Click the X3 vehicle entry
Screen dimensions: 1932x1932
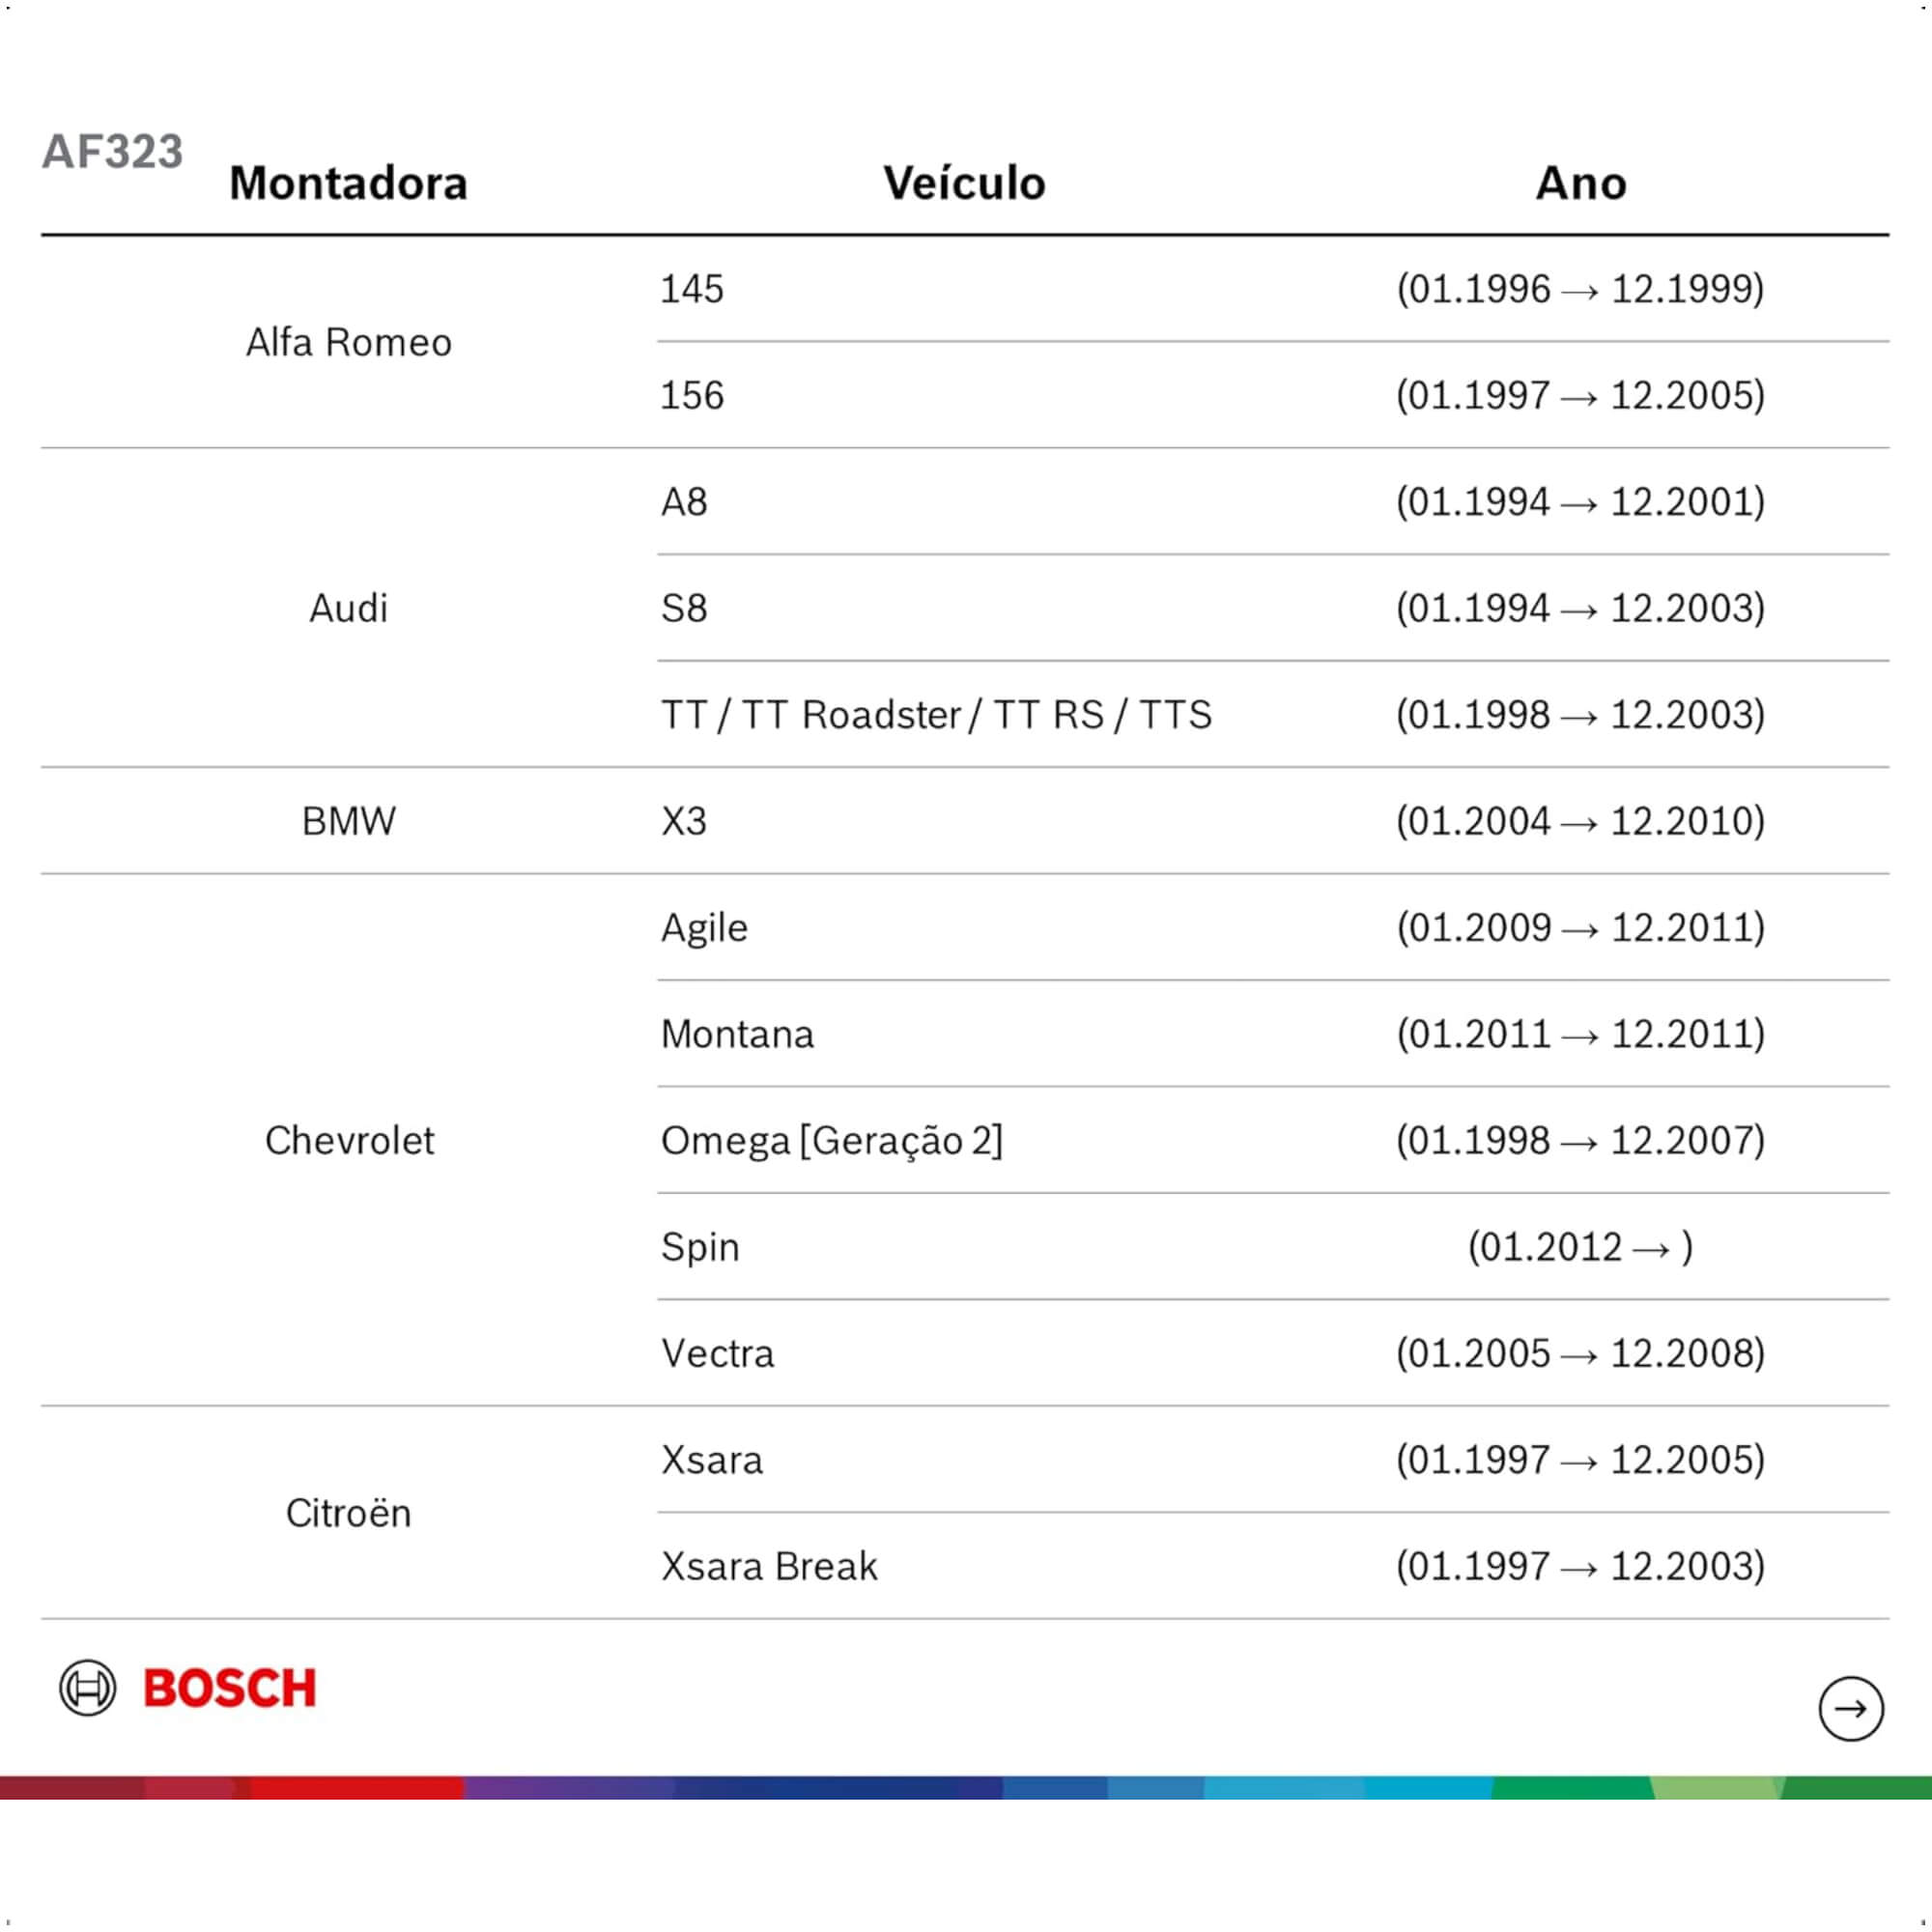coord(684,821)
